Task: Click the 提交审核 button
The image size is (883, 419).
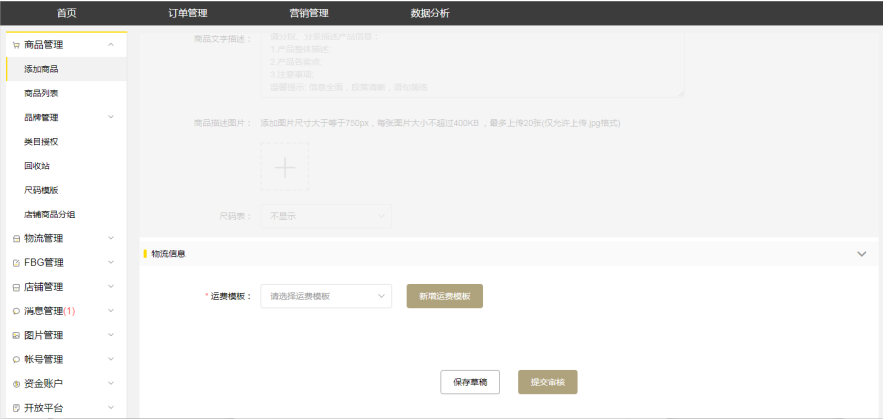Action: [548, 382]
